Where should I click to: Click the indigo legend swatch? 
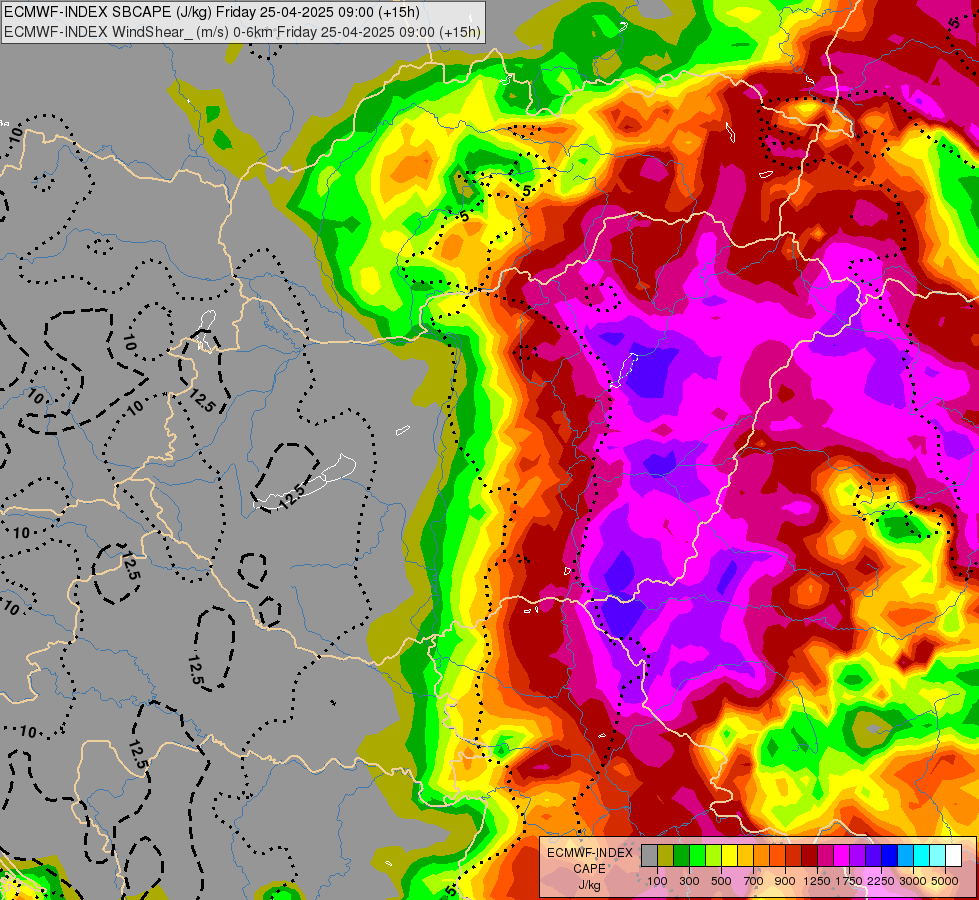pos(873,856)
